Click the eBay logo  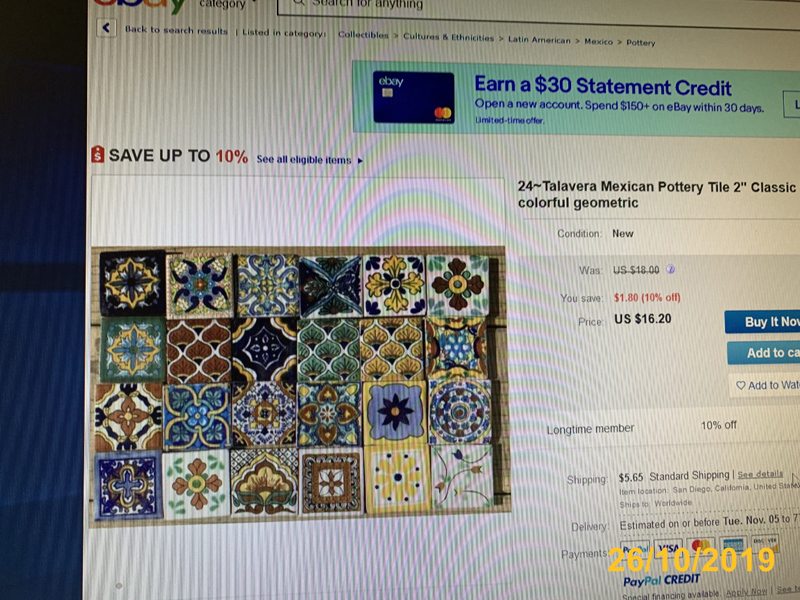click(x=140, y=6)
